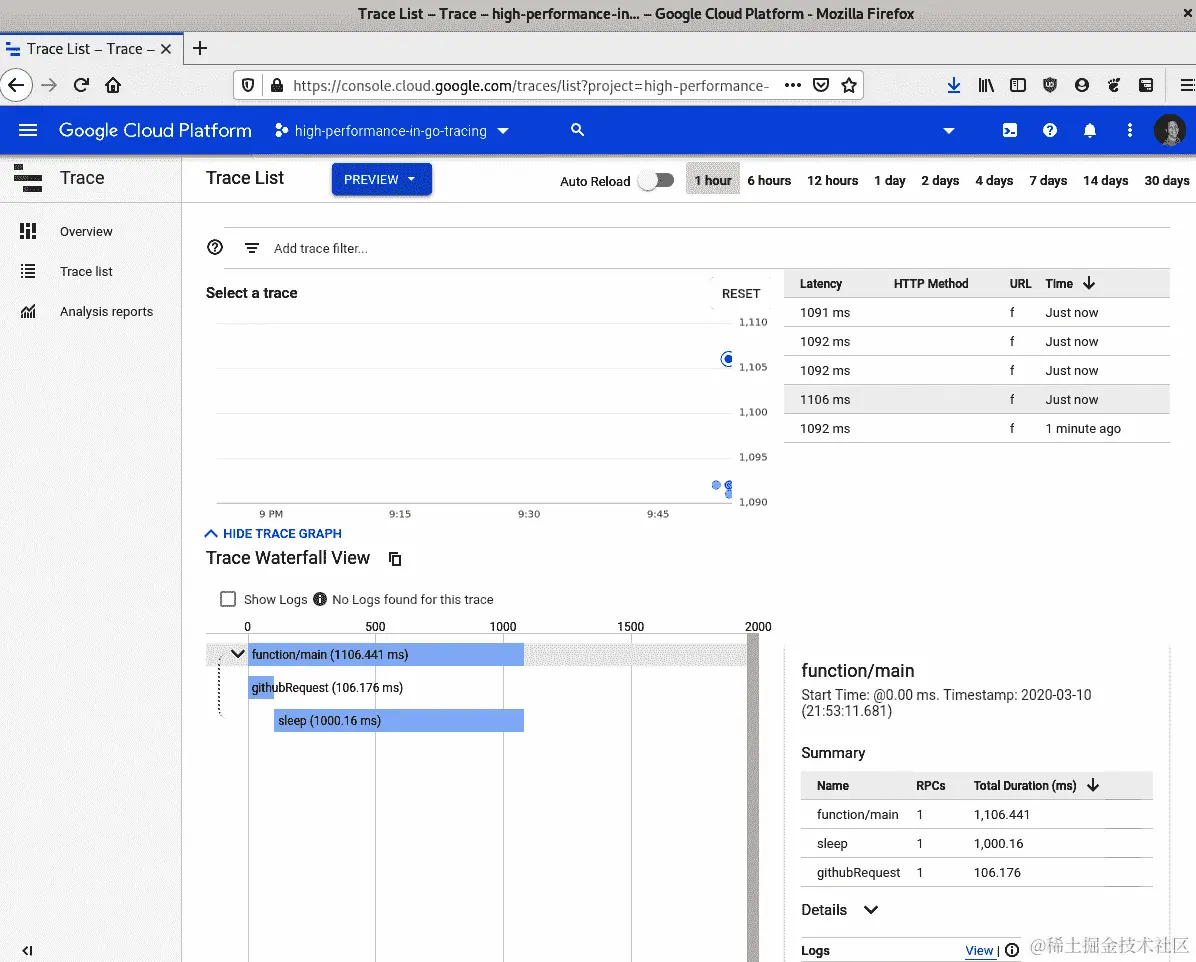The height and width of the screenshot is (962, 1196).
Task: Click the sleep row in Summary table
Action: 976,844
